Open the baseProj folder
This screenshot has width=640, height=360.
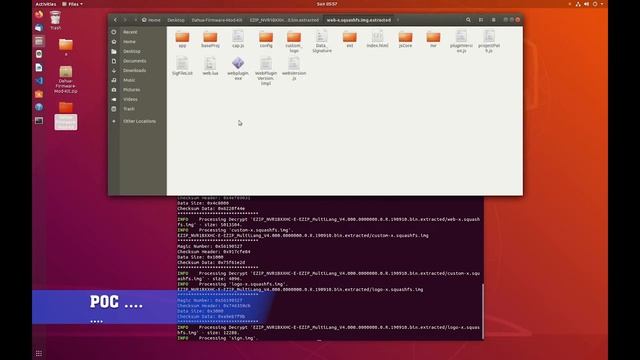coord(210,39)
